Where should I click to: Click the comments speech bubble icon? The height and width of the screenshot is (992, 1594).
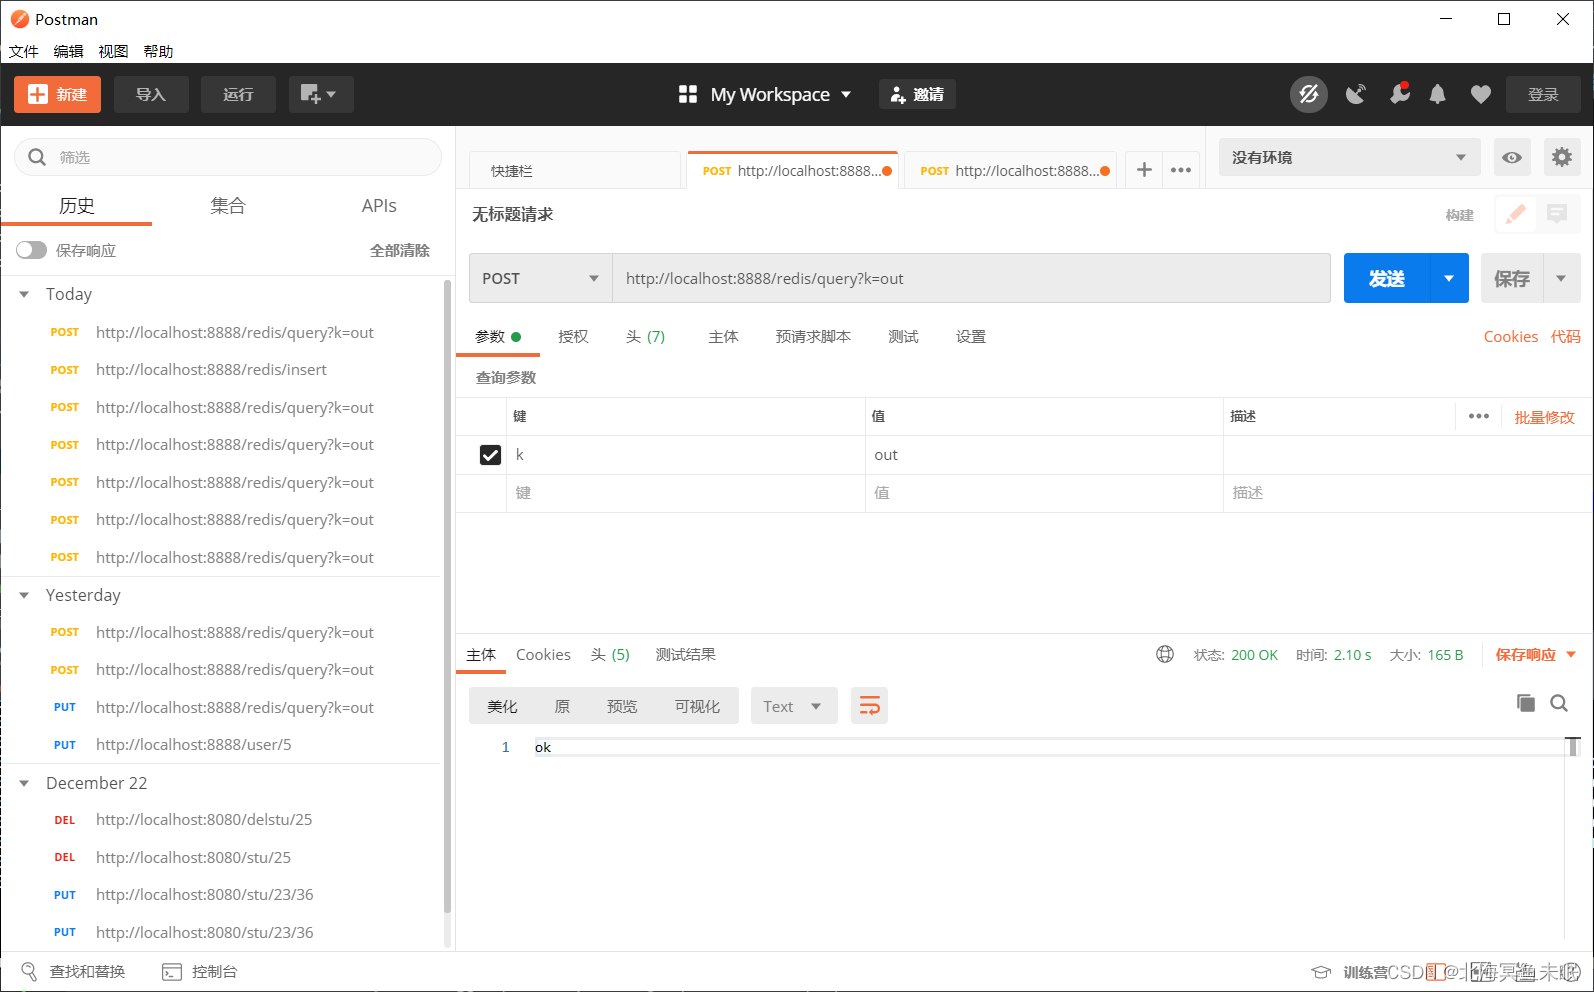pos(1557,214)
